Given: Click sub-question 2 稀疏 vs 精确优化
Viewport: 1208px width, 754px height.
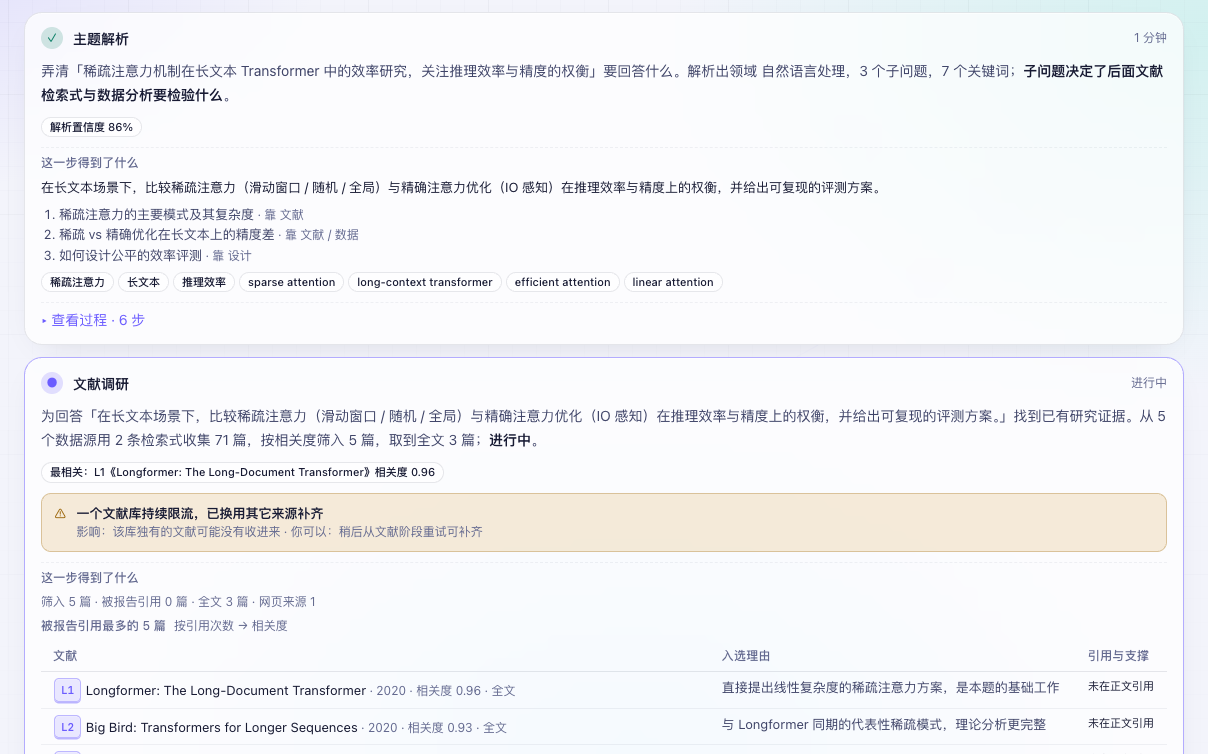Looking at the screenshot, I should (166, 235).
